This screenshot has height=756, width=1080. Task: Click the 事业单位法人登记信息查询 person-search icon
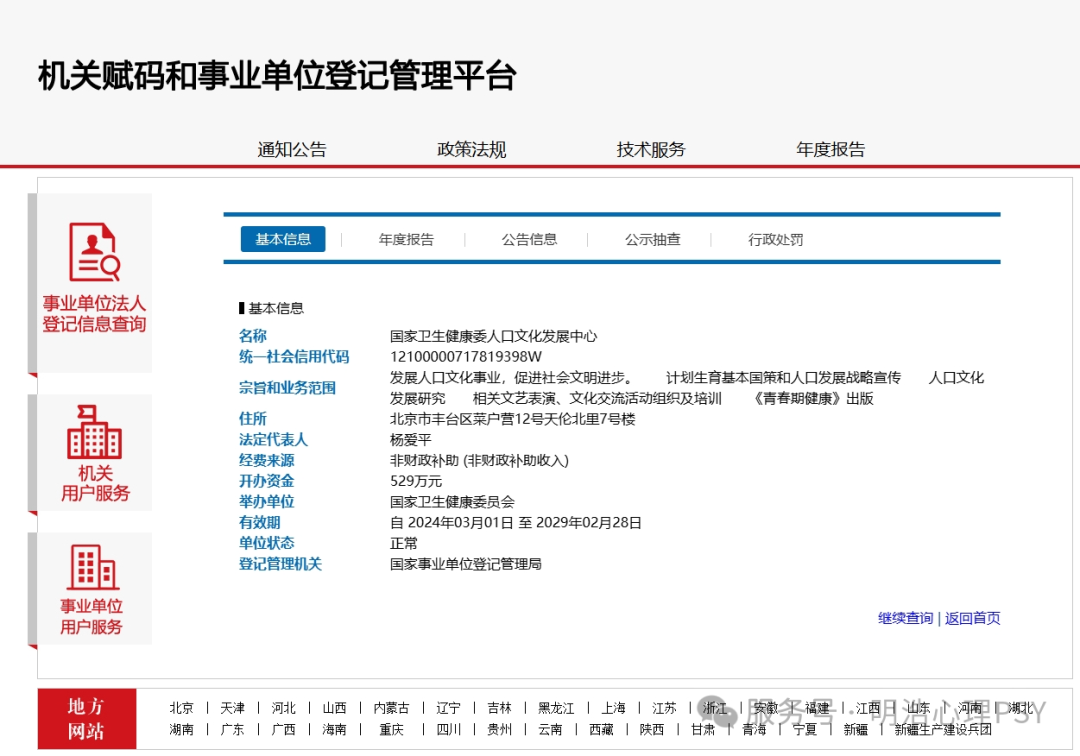point(94,252)
